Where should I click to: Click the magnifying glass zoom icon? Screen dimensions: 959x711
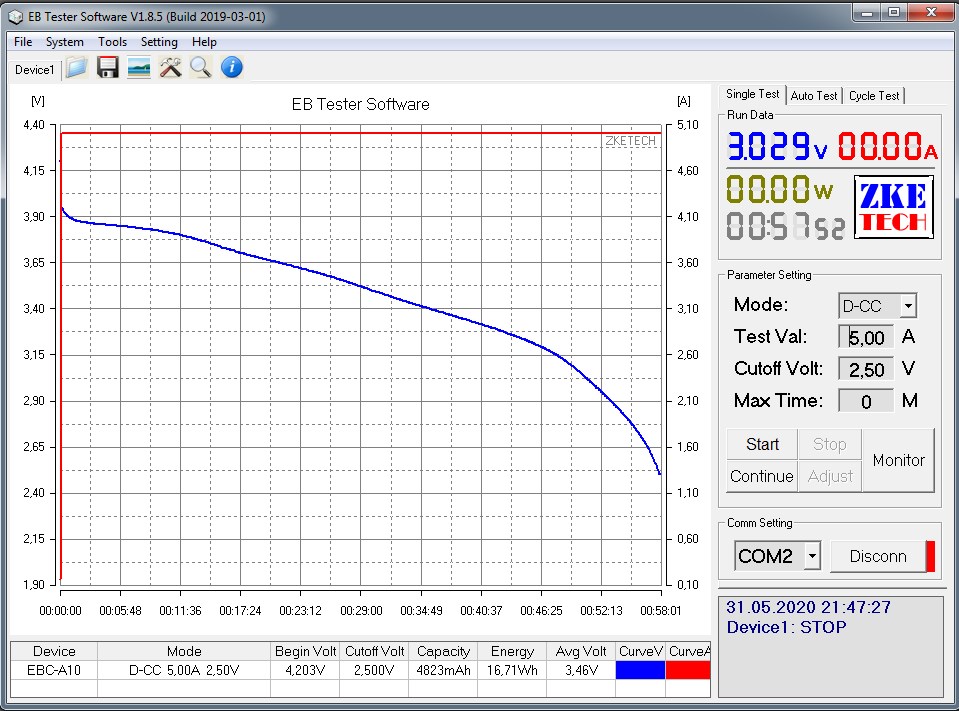(x=201, y=68)
